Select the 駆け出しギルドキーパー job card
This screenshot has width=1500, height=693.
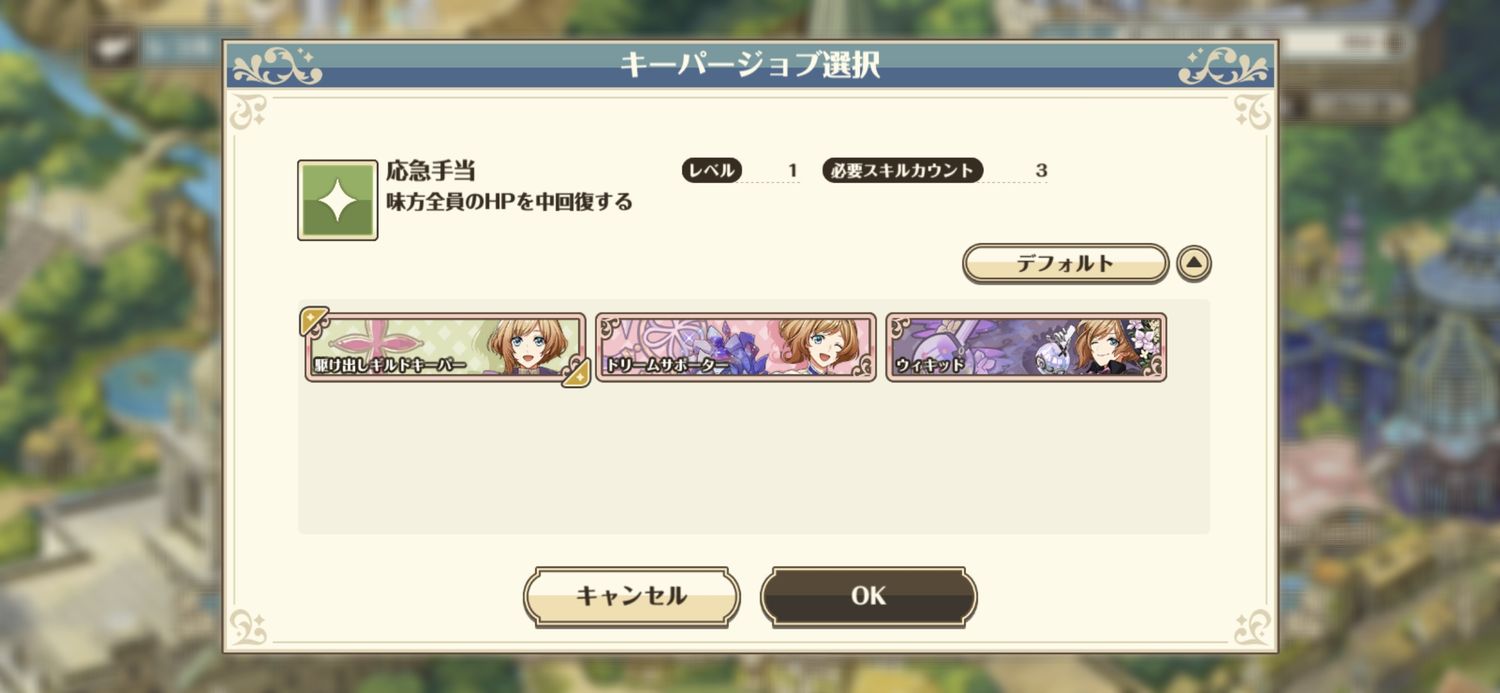click(x=445, y=347)
